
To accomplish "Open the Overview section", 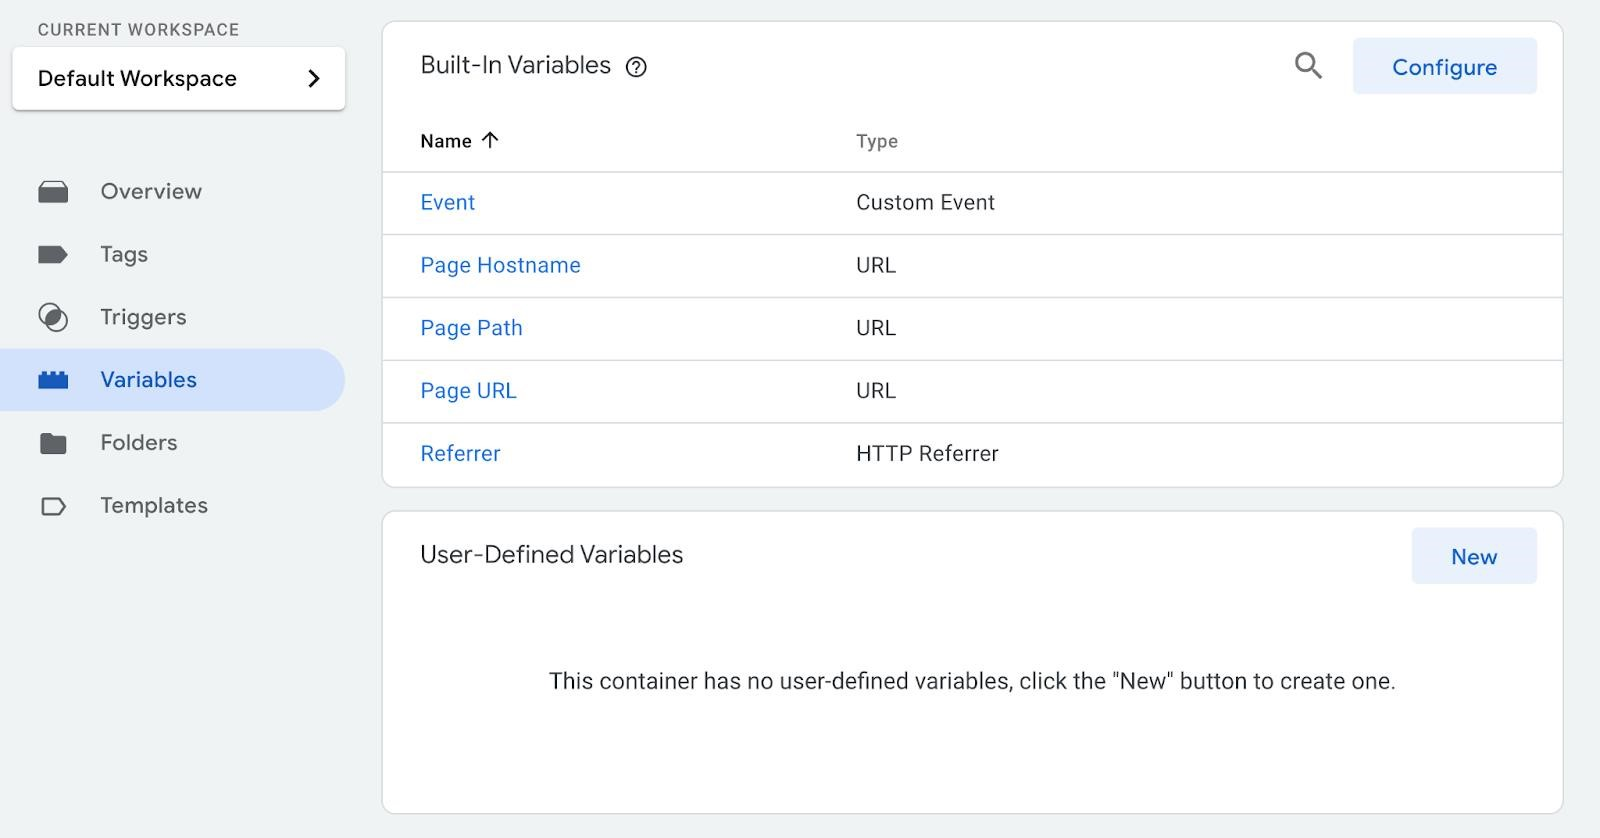I will tap(151, 191).
